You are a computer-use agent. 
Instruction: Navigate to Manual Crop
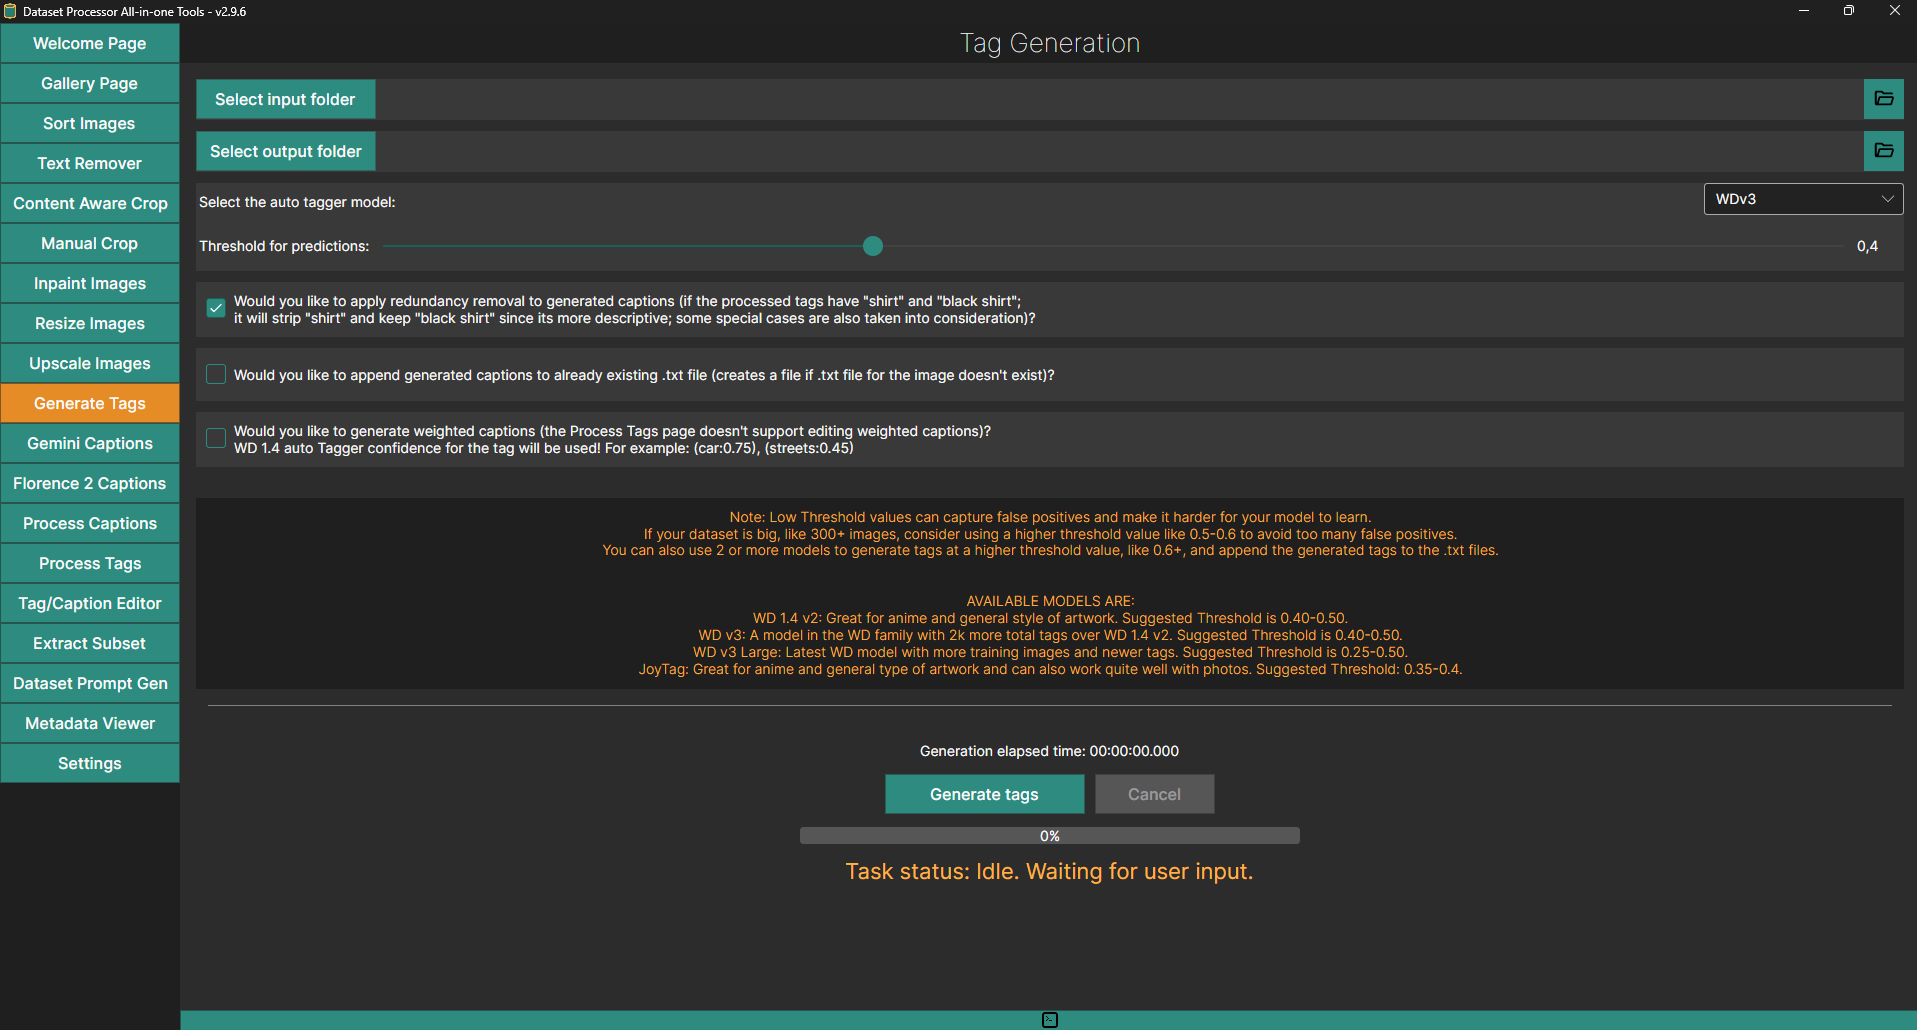point(90,243)
